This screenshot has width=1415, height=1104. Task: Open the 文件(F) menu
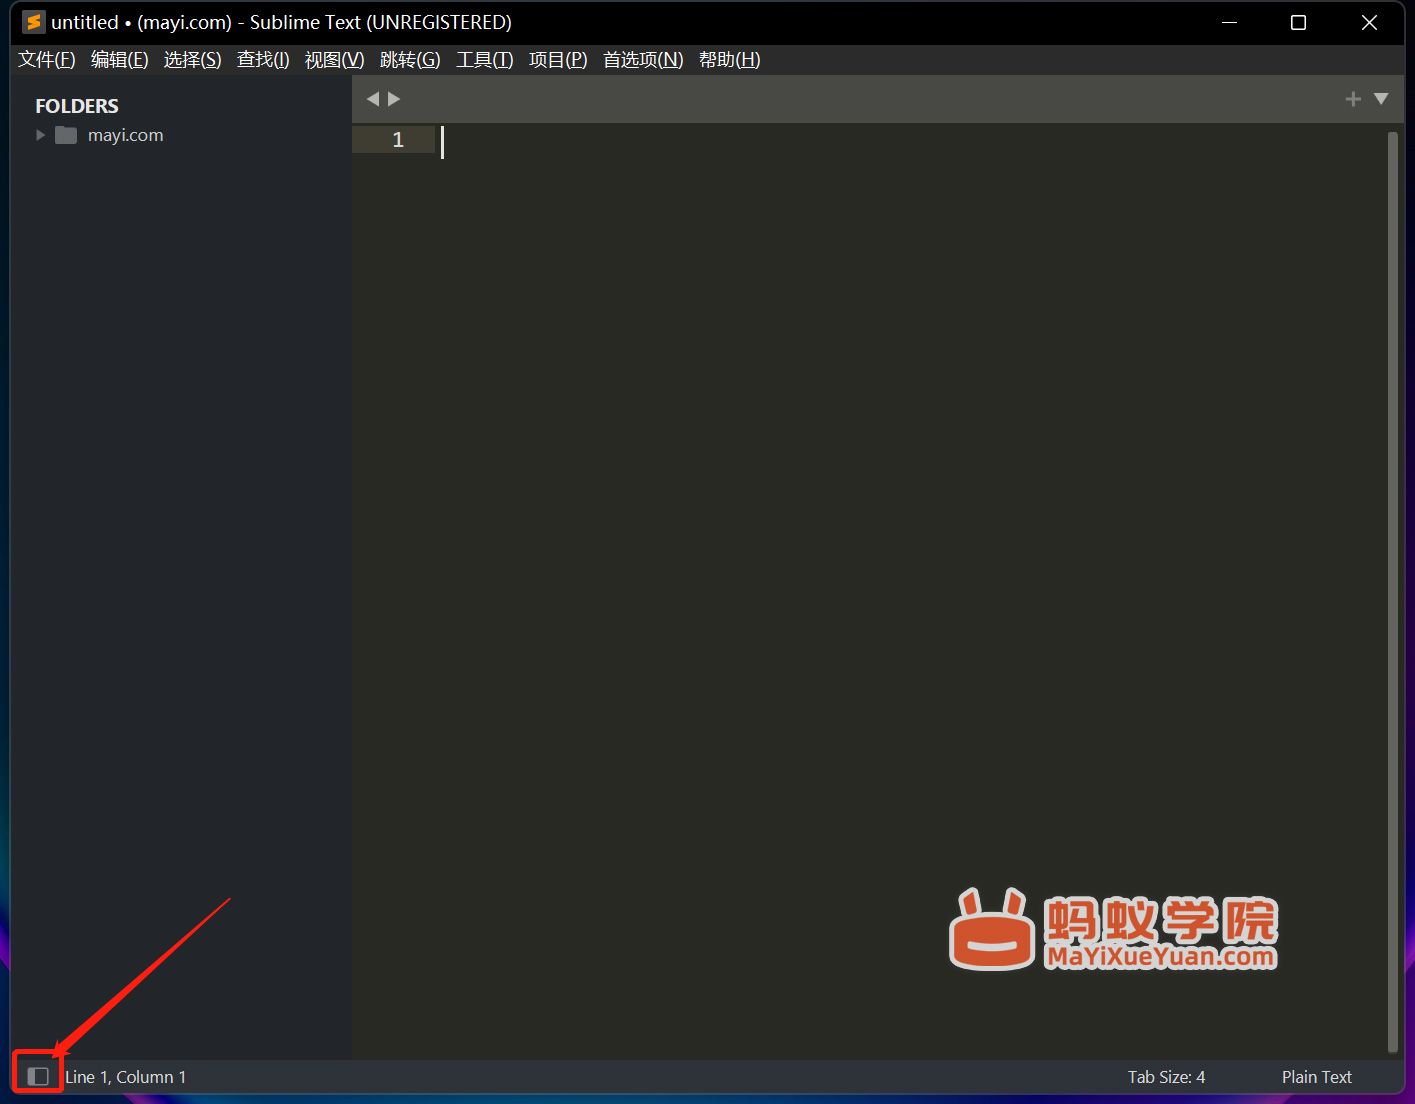(47, 60)
